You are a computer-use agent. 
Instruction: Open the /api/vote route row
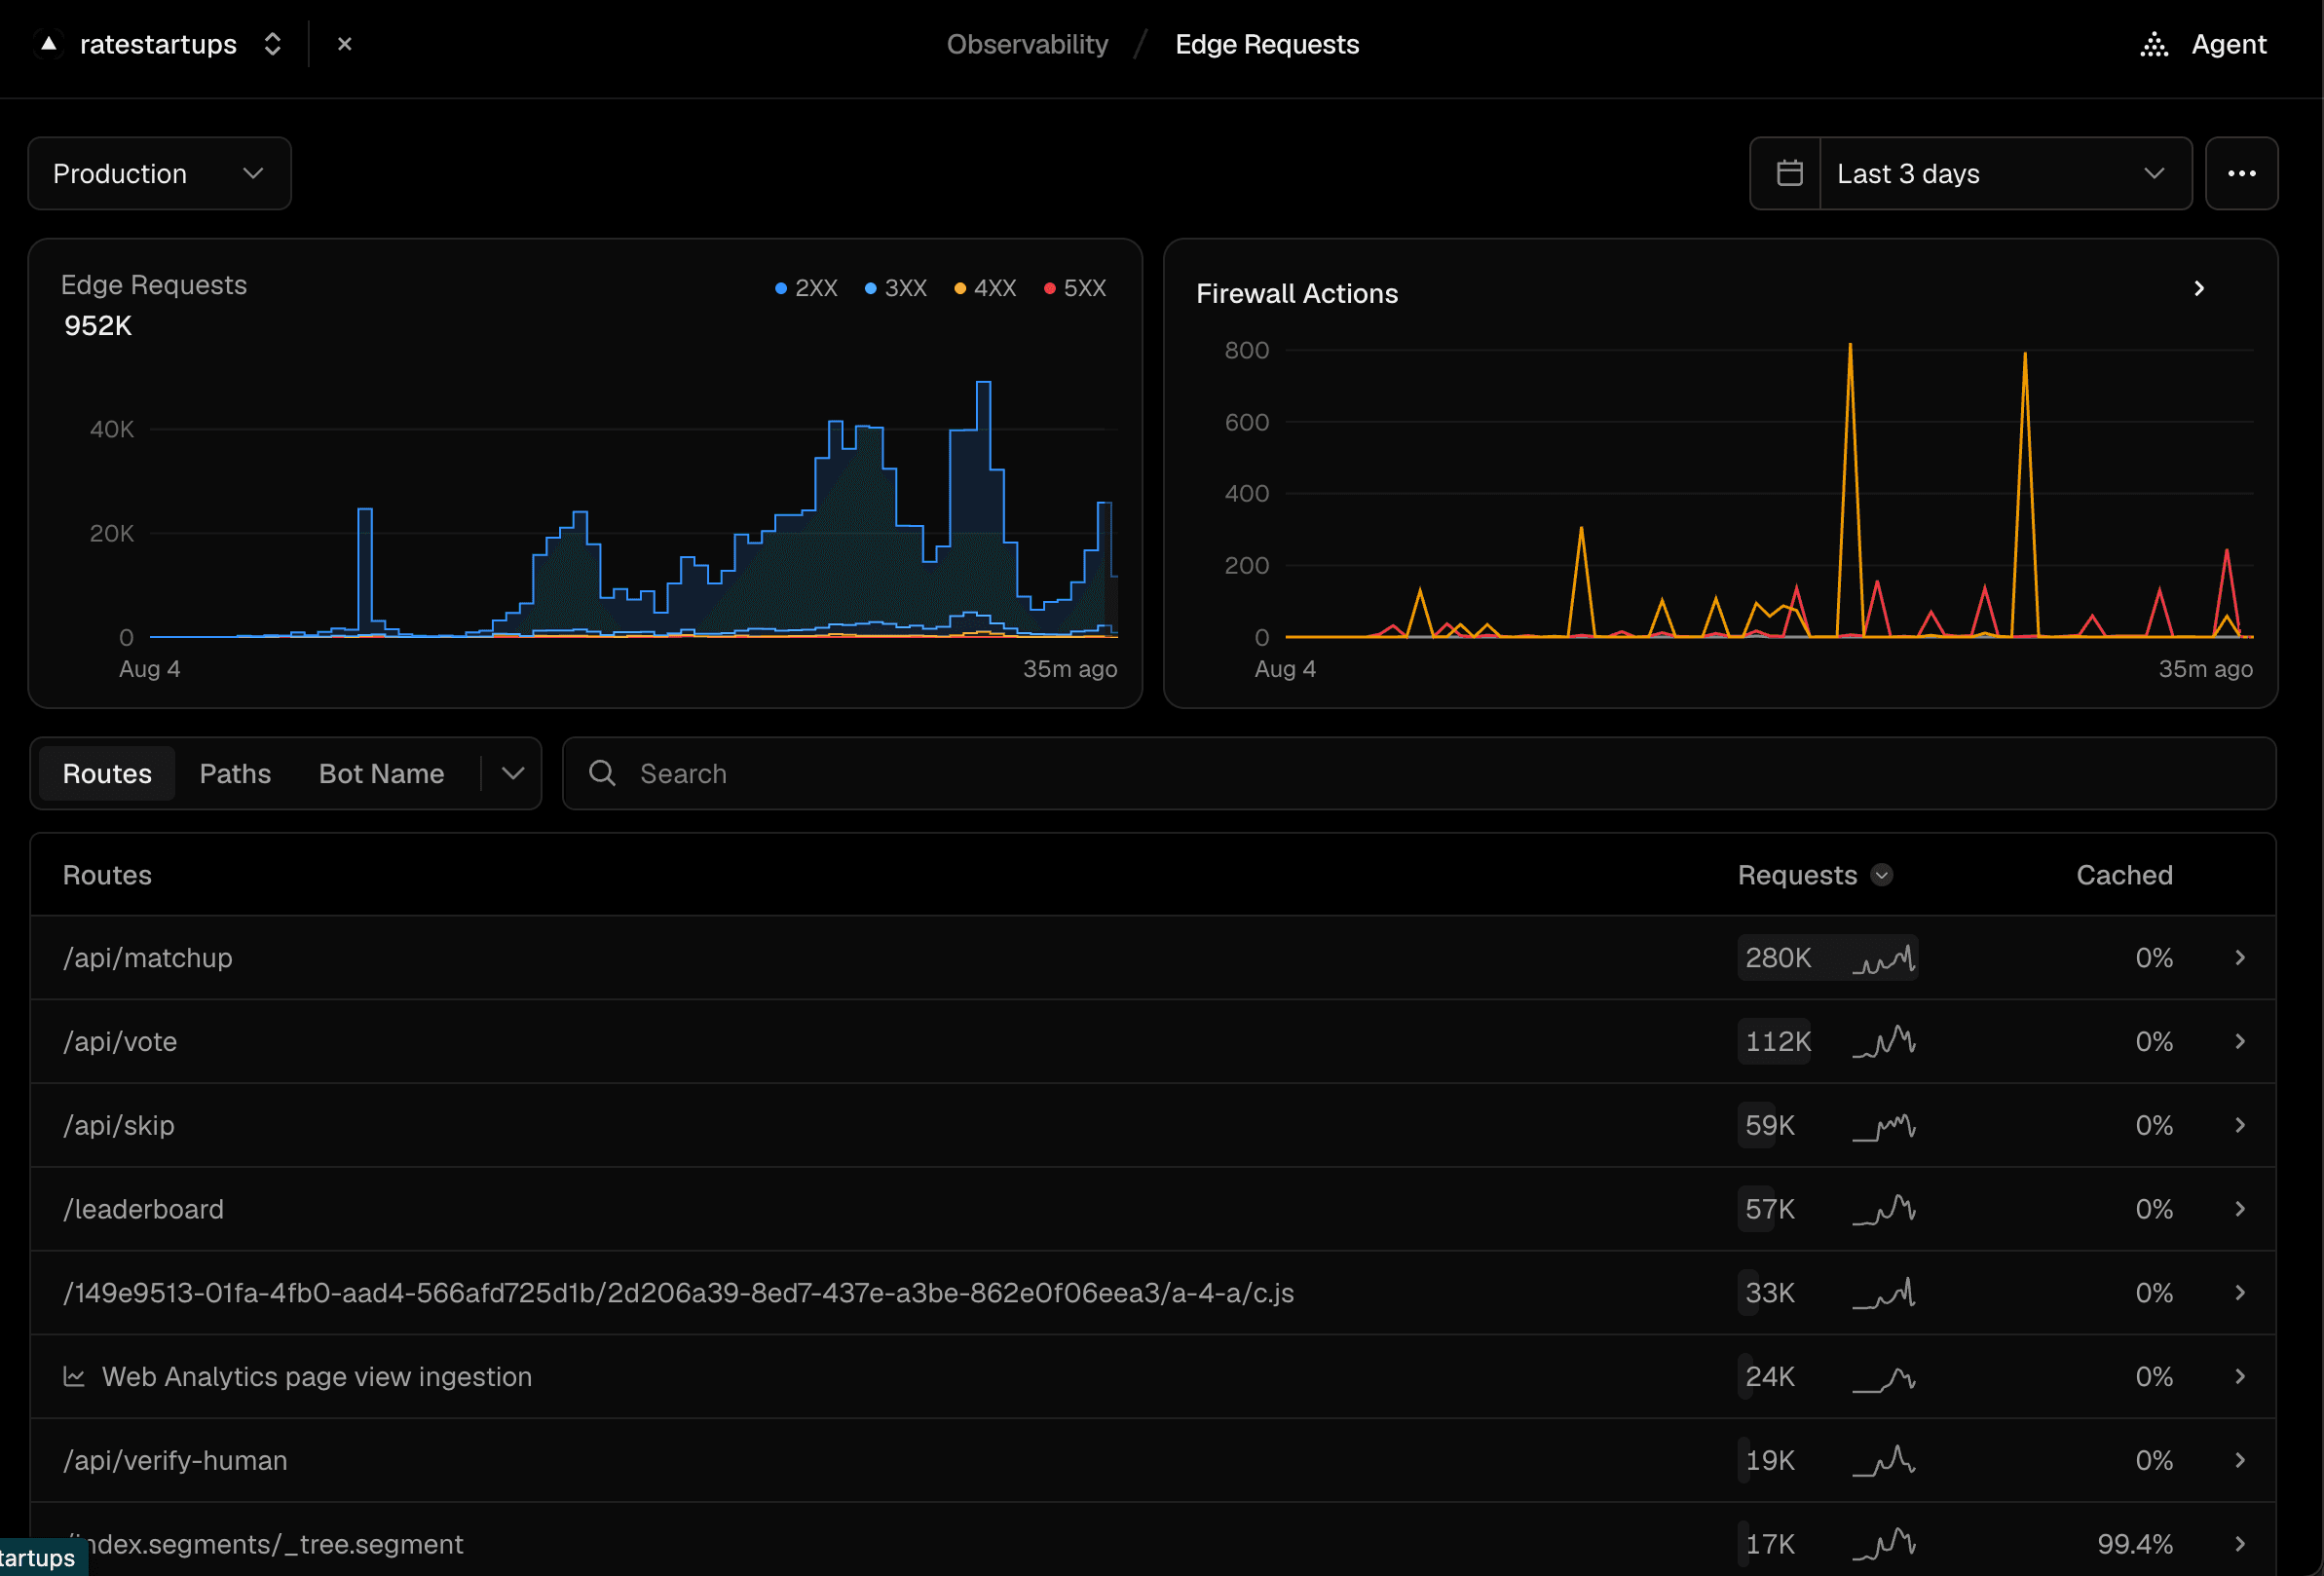[x=1153, y=1041]
